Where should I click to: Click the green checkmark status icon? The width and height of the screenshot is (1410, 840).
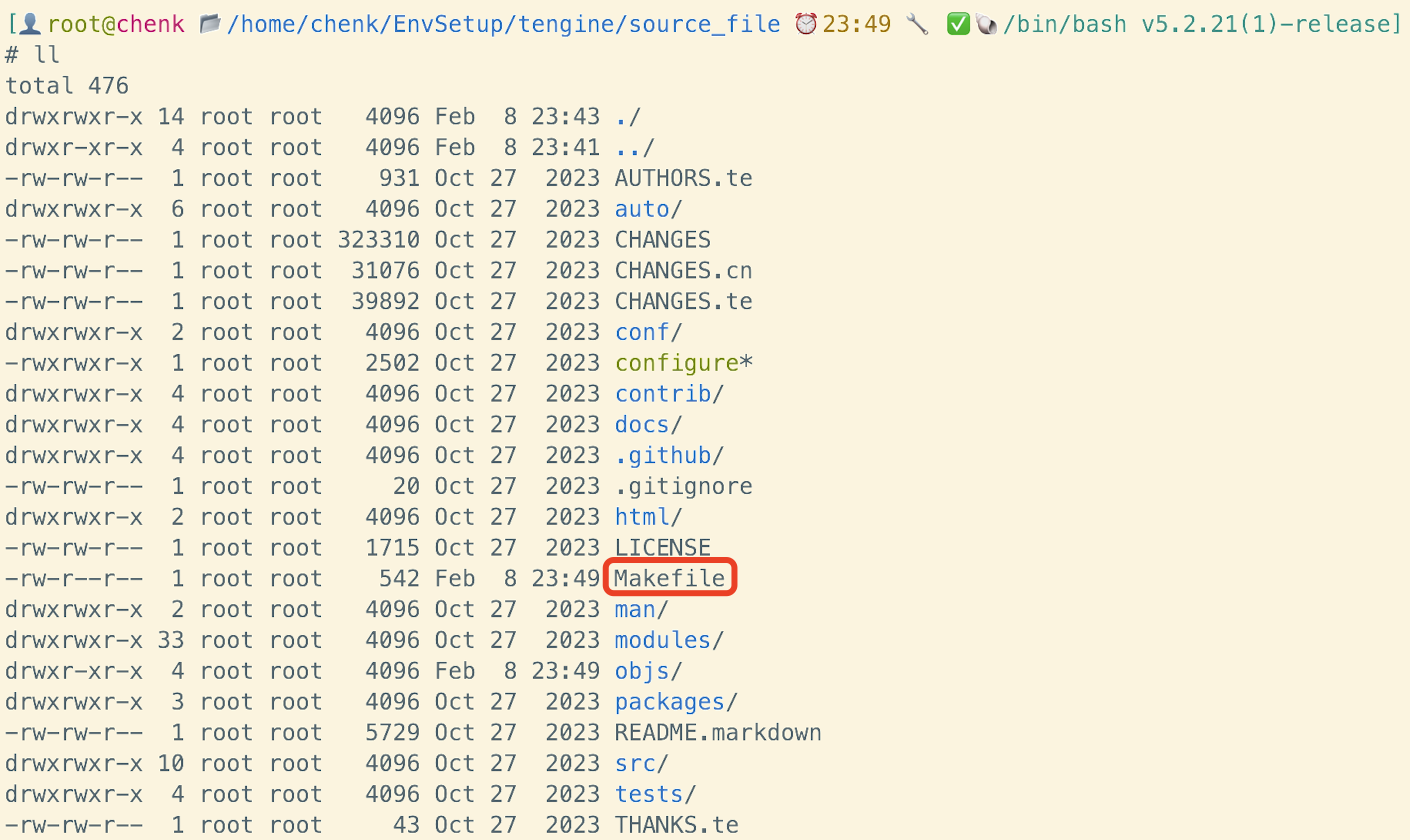point(958,24)
